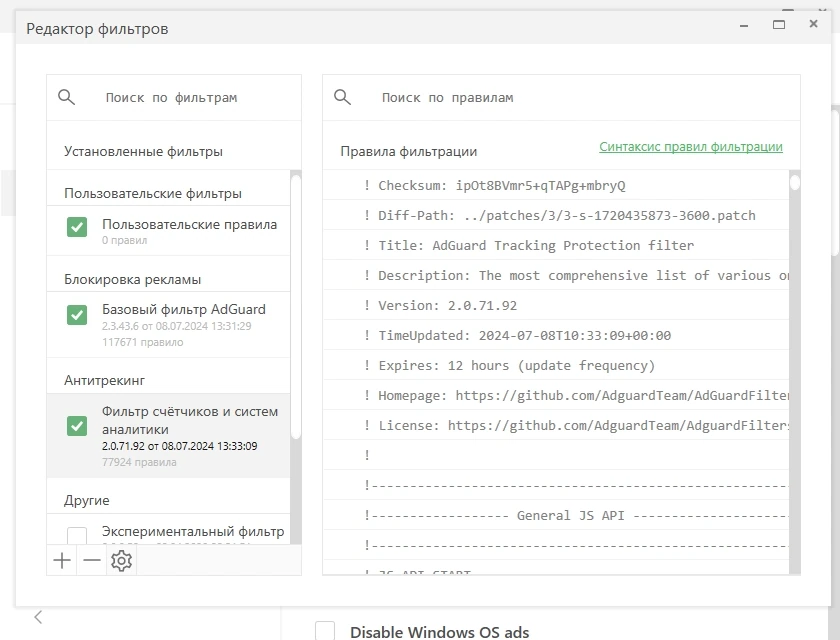
Task: Open Синтаксис правил фильтрации link
Action: [691, 147]
